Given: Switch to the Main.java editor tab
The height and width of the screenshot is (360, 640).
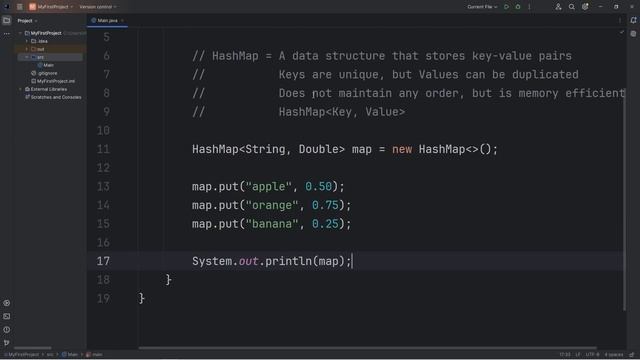Looking at the screenshot, I should click(x=107, y=20).
